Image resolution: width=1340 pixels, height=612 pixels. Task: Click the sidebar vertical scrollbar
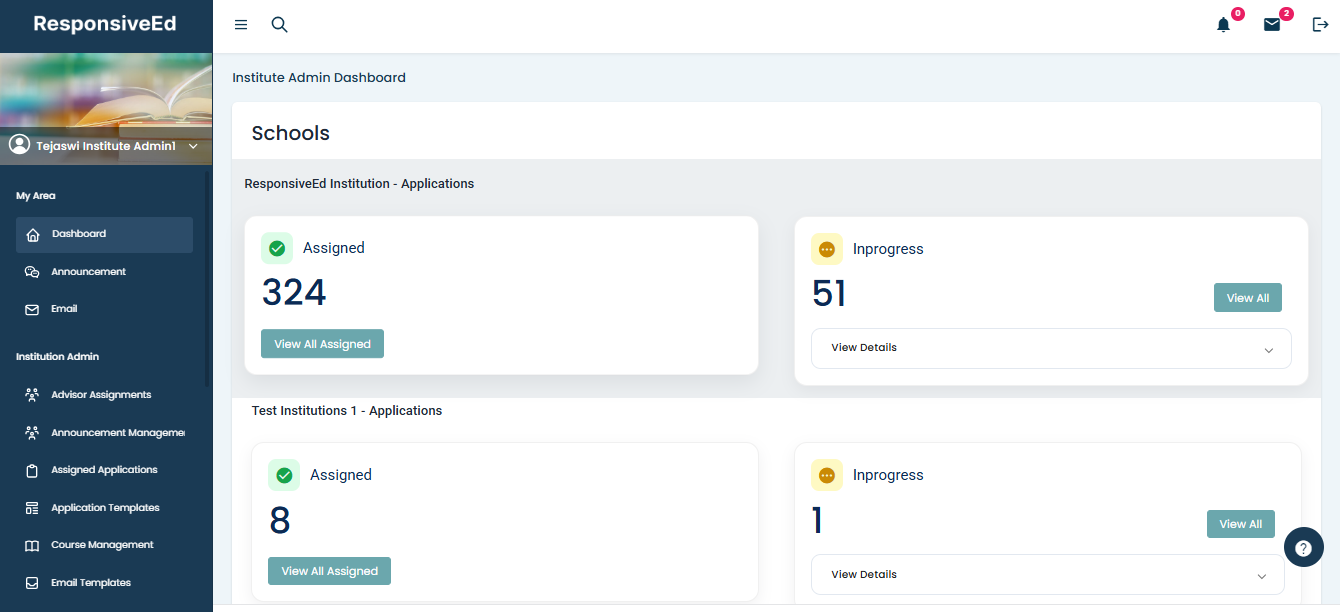207,280
